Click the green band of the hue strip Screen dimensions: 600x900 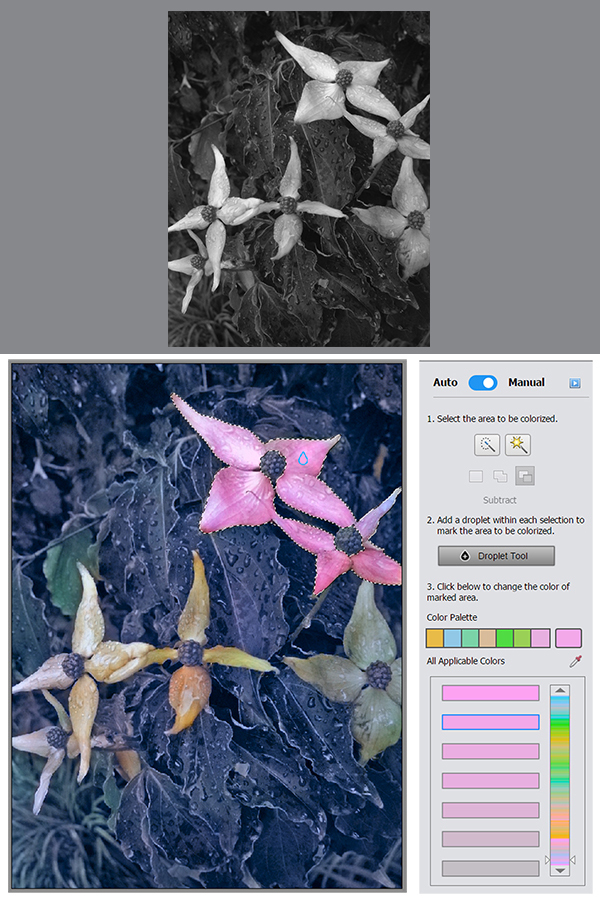pyautogui.click(x=560, y=726)
